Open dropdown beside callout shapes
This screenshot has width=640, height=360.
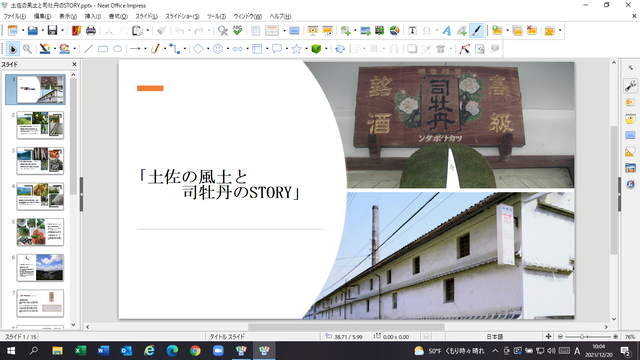[x=287, y=49]
